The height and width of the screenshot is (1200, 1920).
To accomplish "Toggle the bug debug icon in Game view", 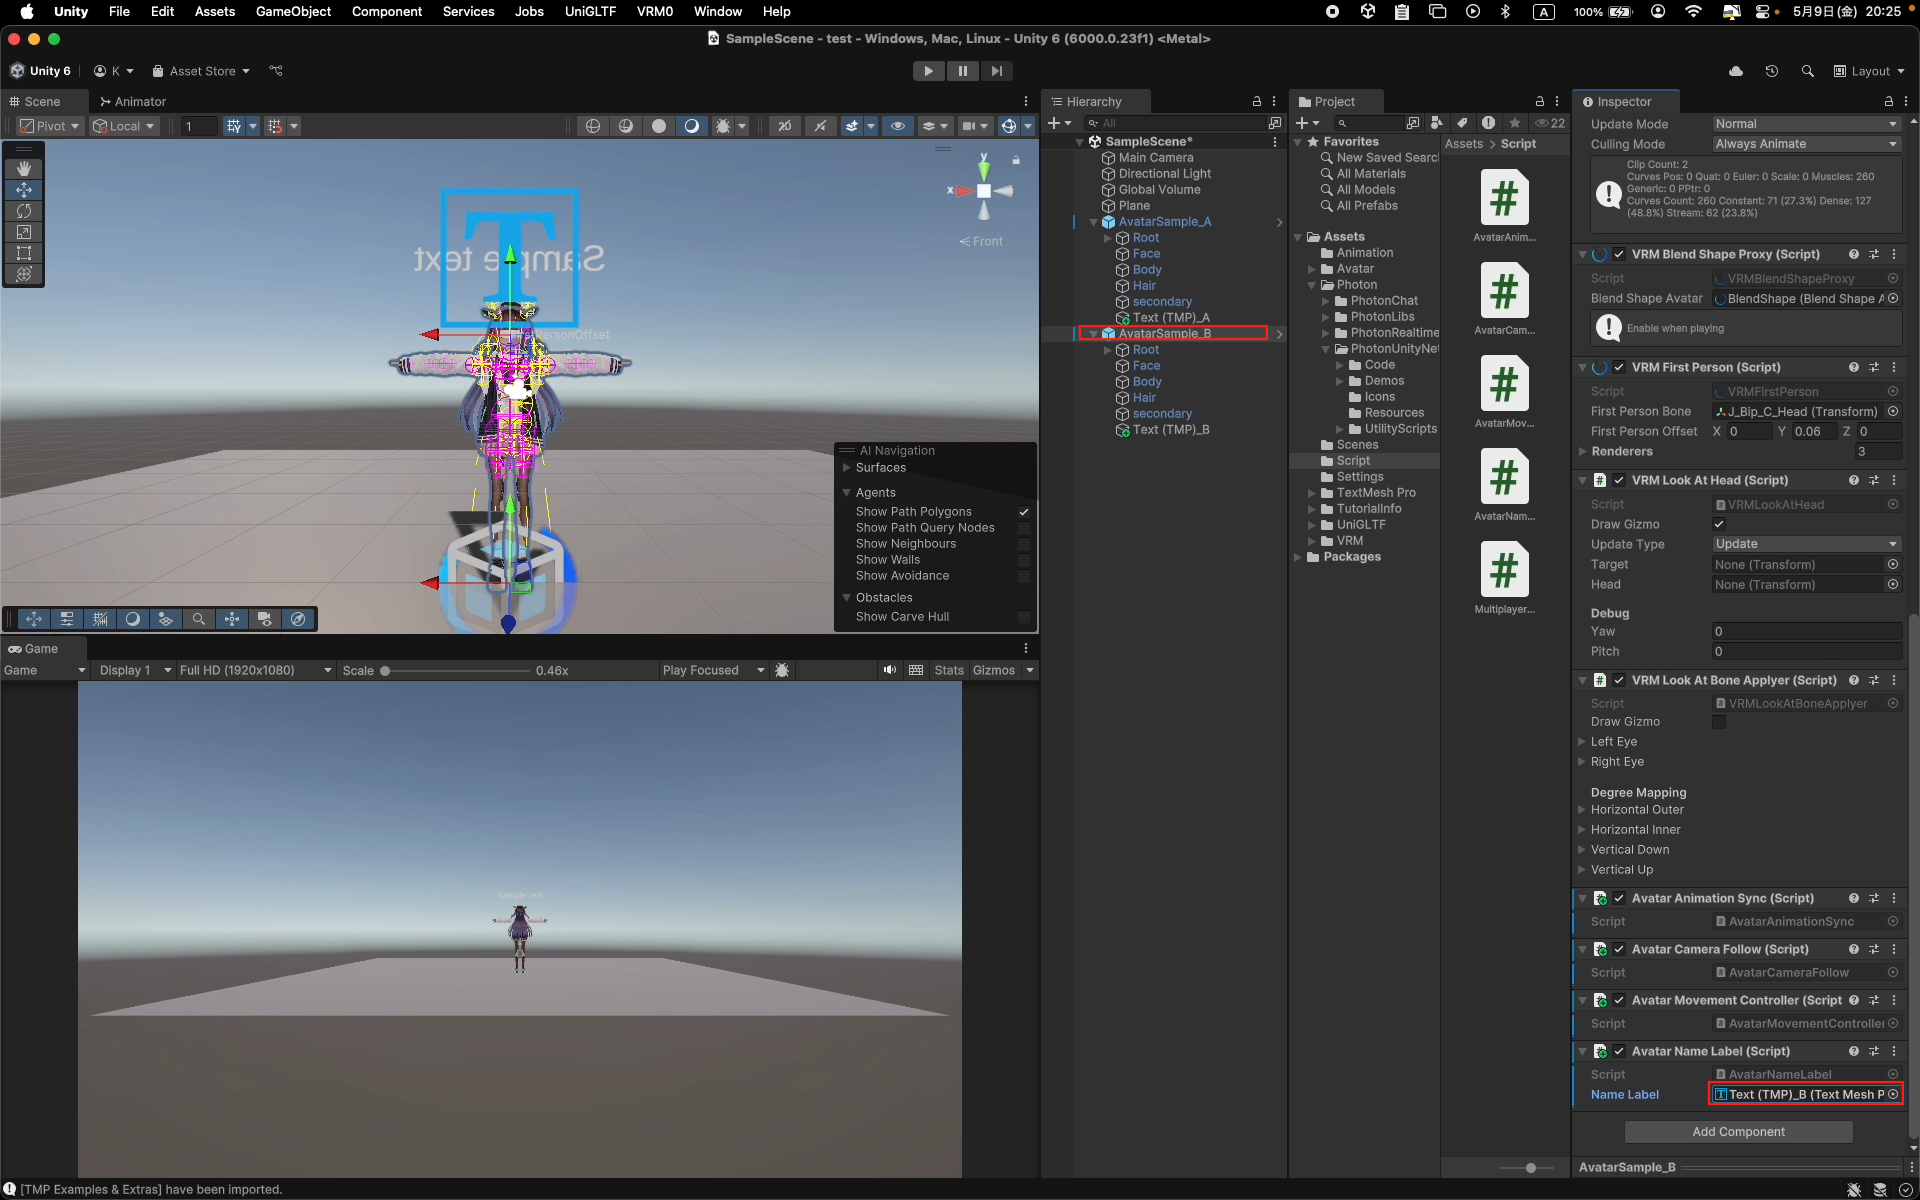I will click(782, 670).
